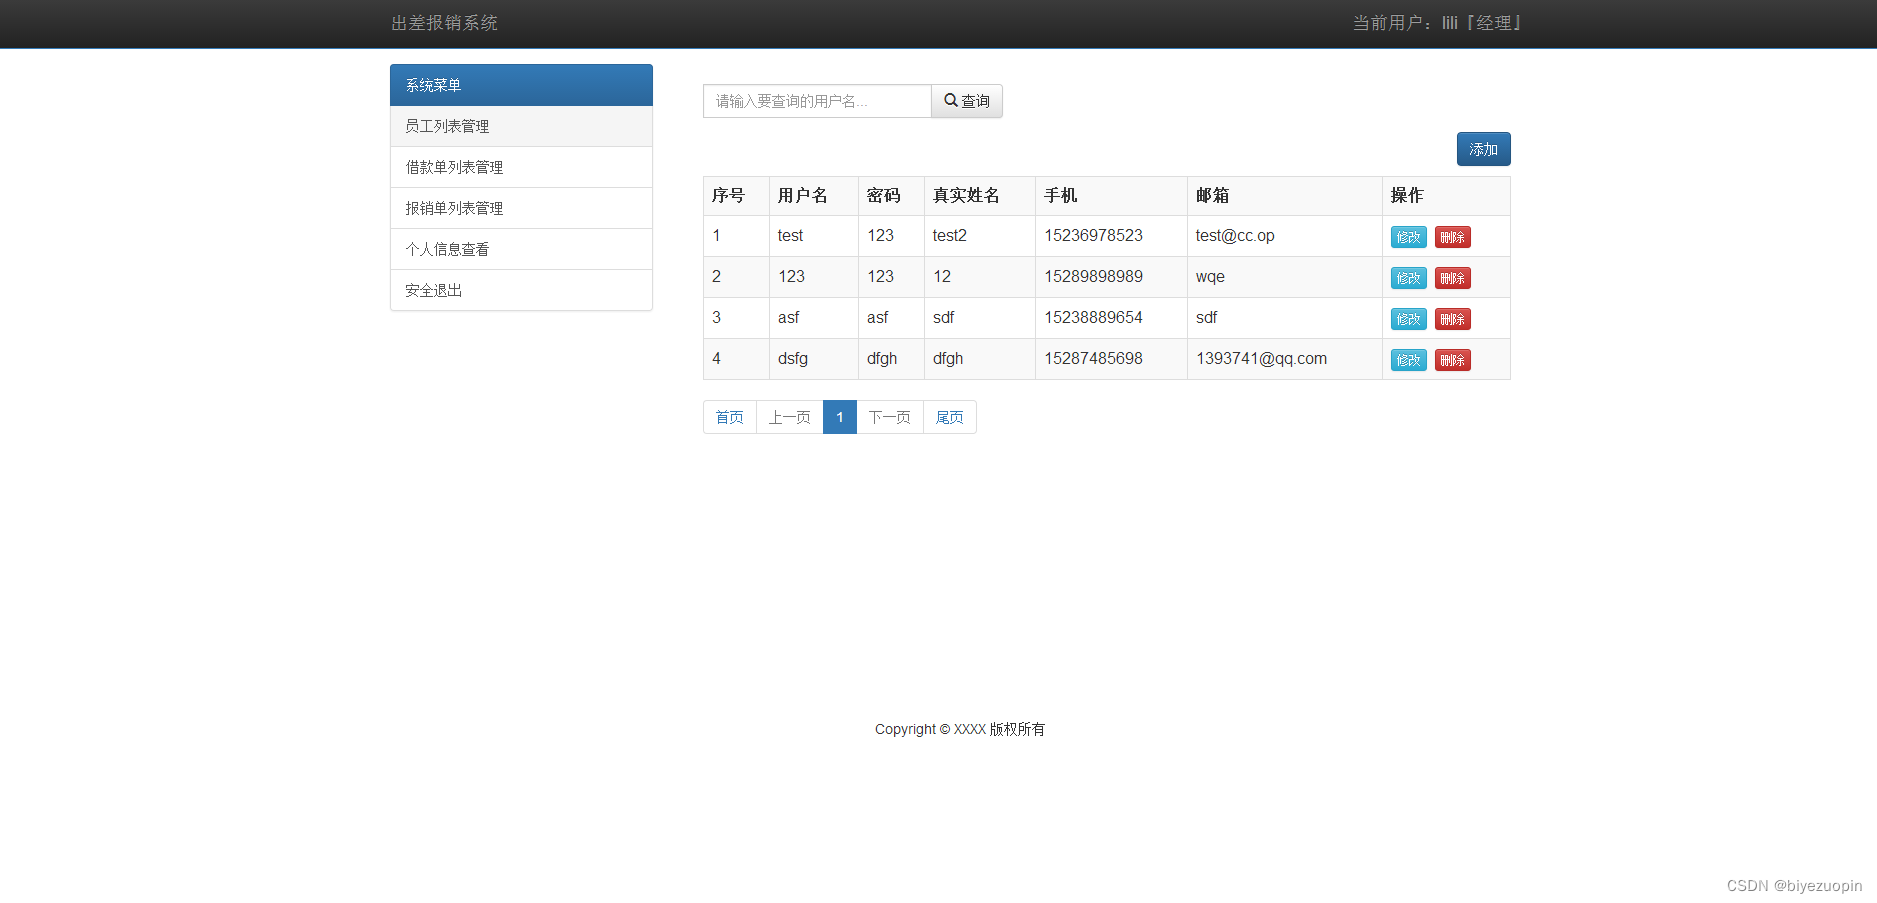This screenshot has width=1877, height=903.
Task: Click the email 1393741@qq.com
Action: pos(1262,359)
